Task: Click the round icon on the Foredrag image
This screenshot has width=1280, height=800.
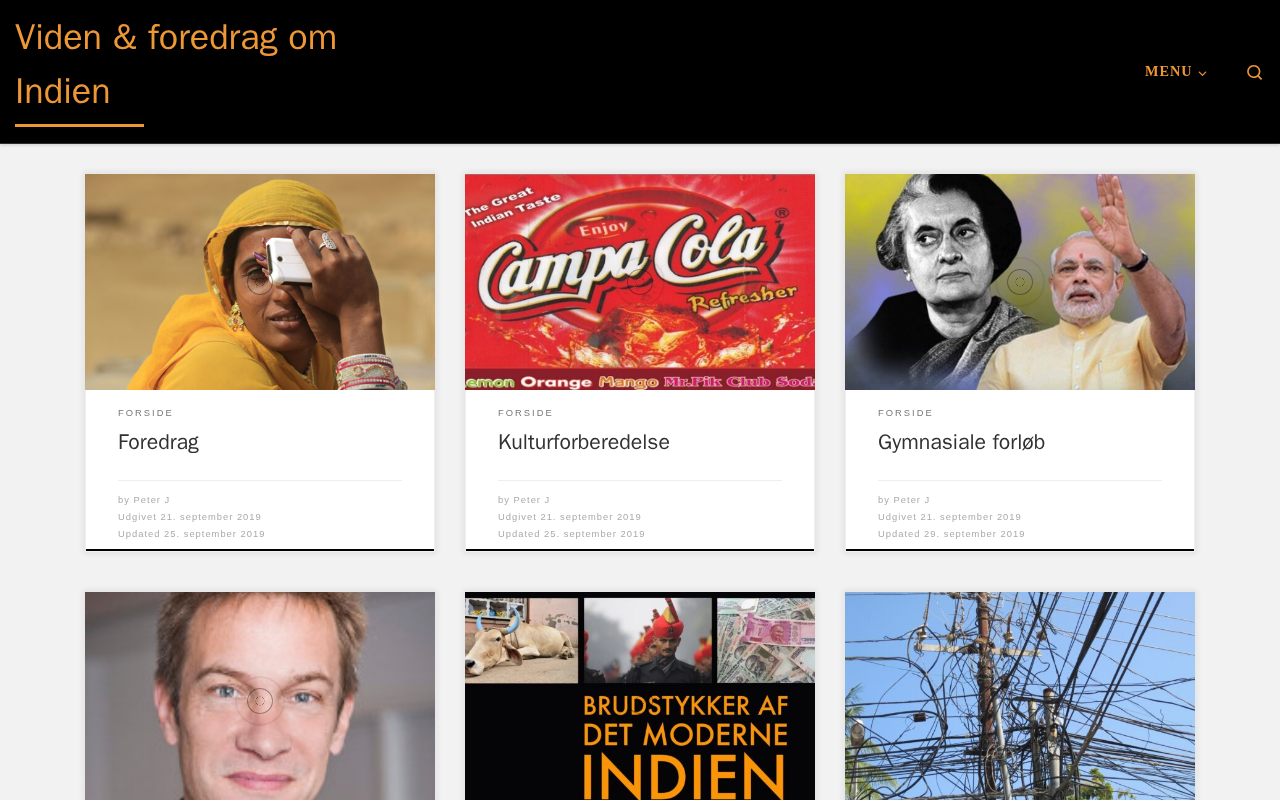Action: click(260, 282)
